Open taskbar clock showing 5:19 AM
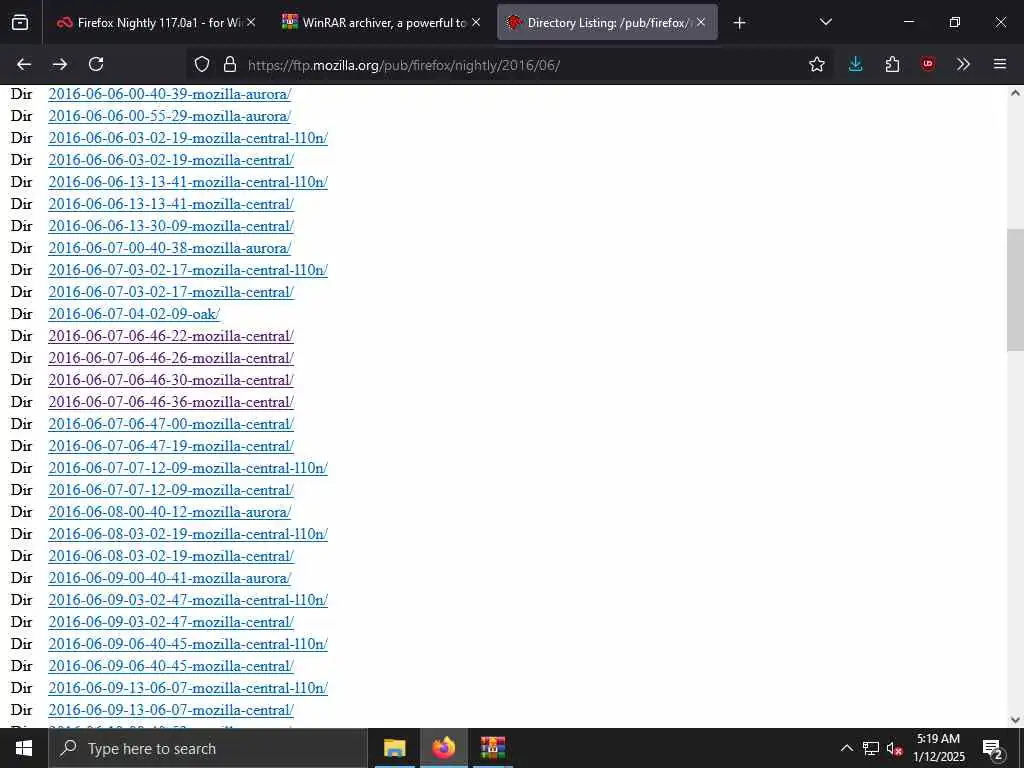 938,748
